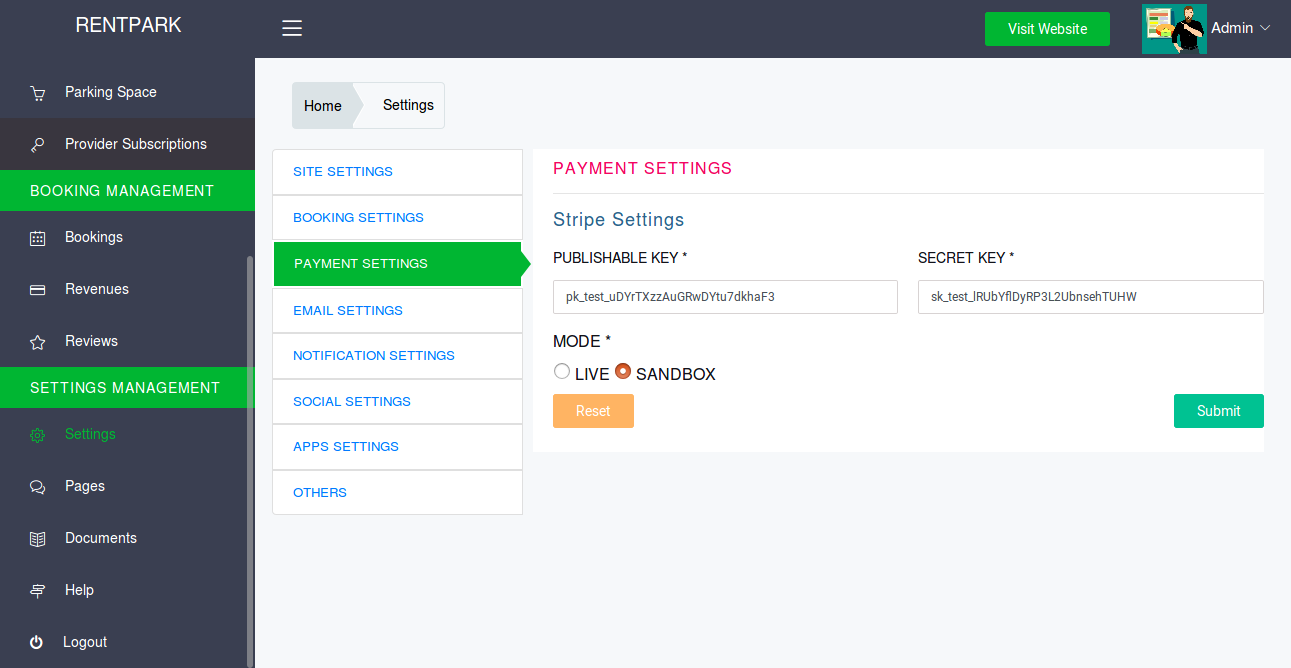The height and width of the screenshot is (668, 1291).
Task: Click the Stripe Settings heading
Action: (x=618, y=220)
